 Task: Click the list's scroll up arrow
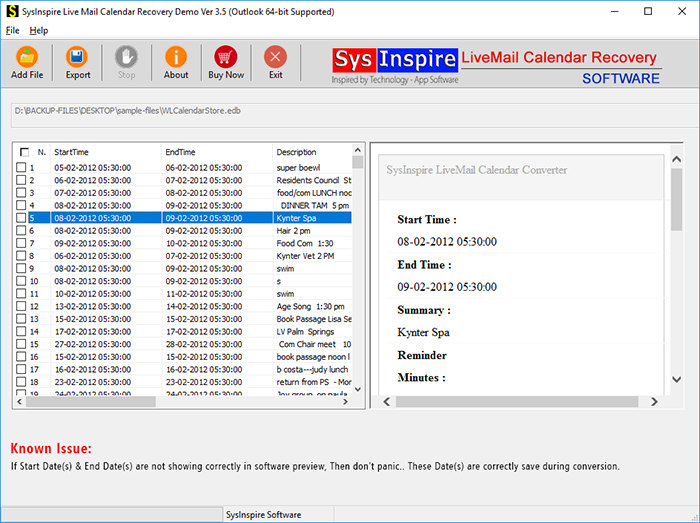pos(358,150)
